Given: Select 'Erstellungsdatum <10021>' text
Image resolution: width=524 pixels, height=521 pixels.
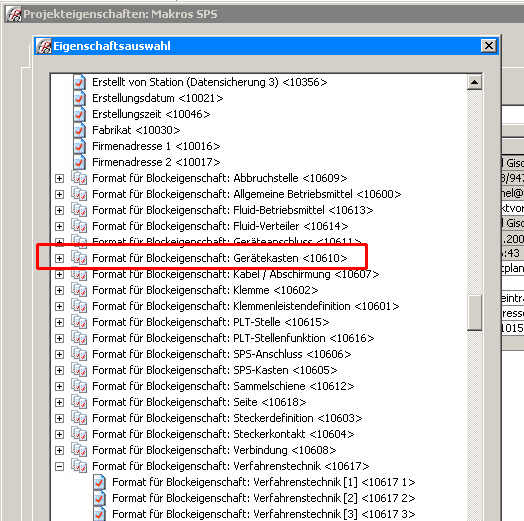Looking at the screenshot, I should (158, 98).
